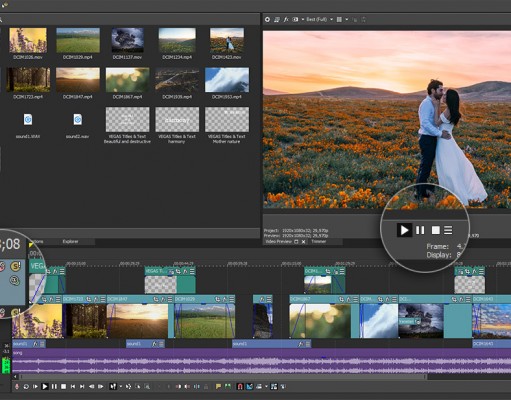Solo the top video track
Viewport: 511px width, 400px height.
15,266
